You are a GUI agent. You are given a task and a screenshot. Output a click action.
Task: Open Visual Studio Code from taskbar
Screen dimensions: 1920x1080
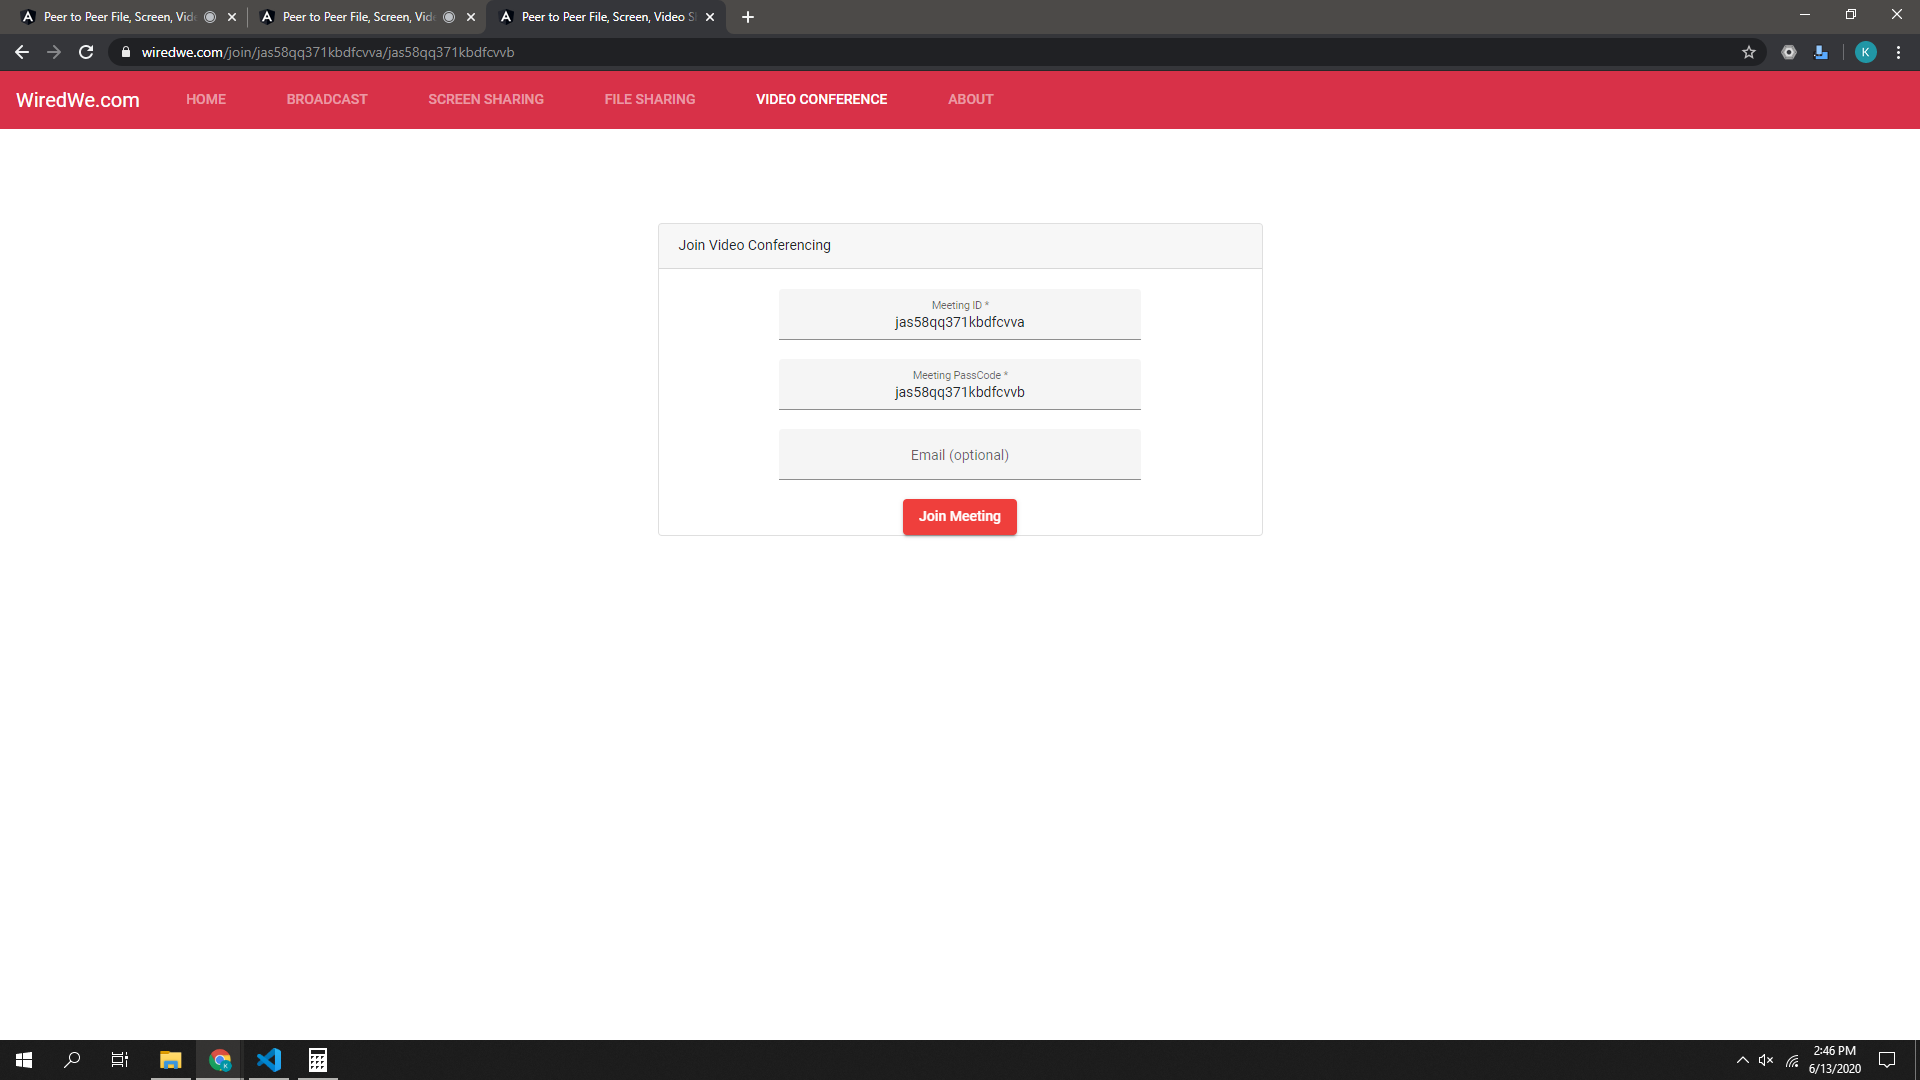(x=268, y=1060)
